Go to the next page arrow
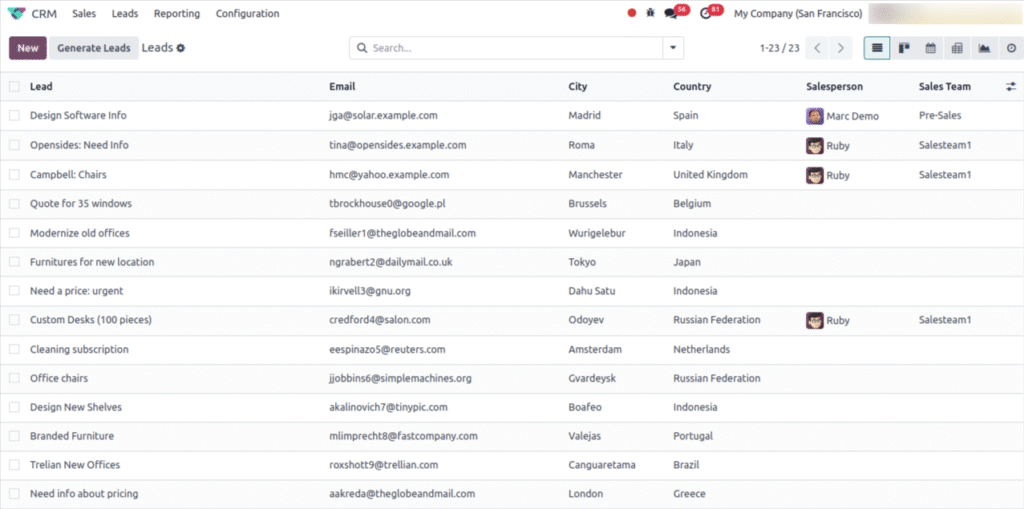Image resolution: width=1024 pixels, height=509 pixels. click(x=842, y=48)
